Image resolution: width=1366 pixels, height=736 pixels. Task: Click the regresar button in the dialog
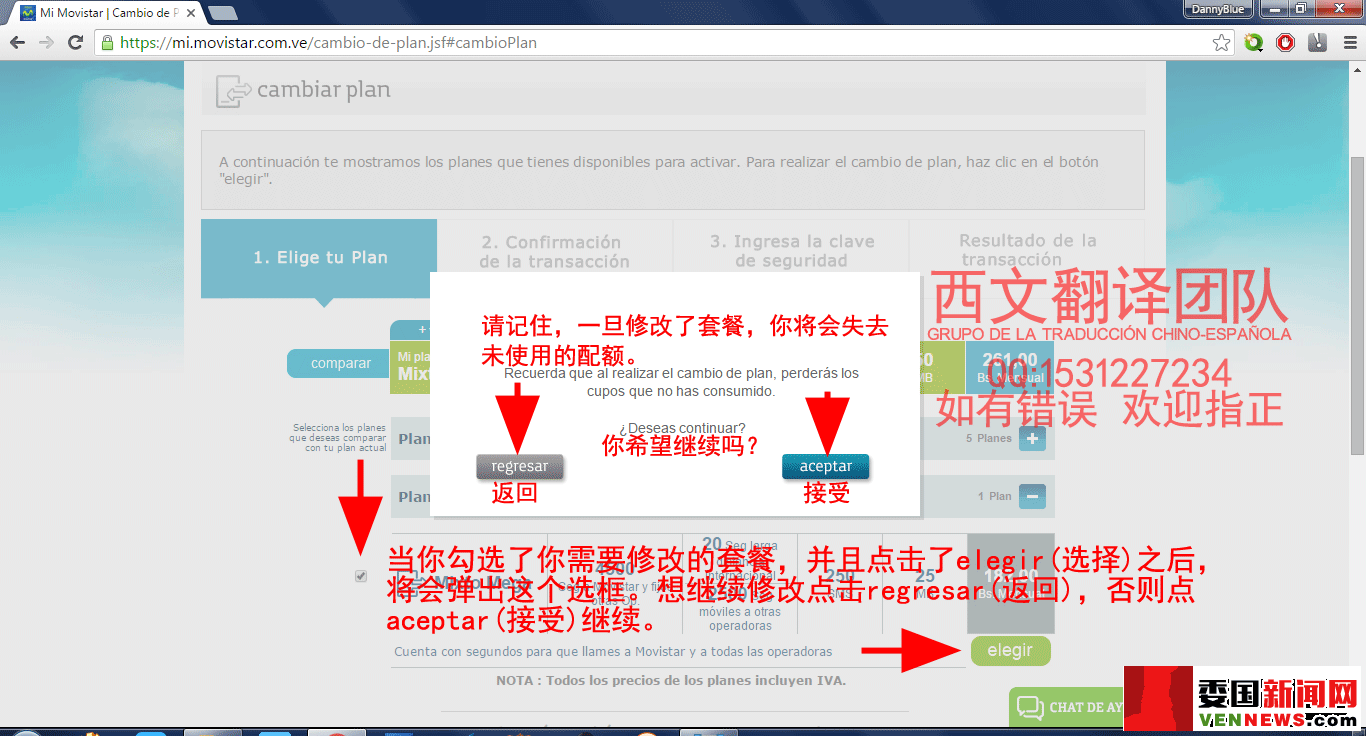(520, 466)
